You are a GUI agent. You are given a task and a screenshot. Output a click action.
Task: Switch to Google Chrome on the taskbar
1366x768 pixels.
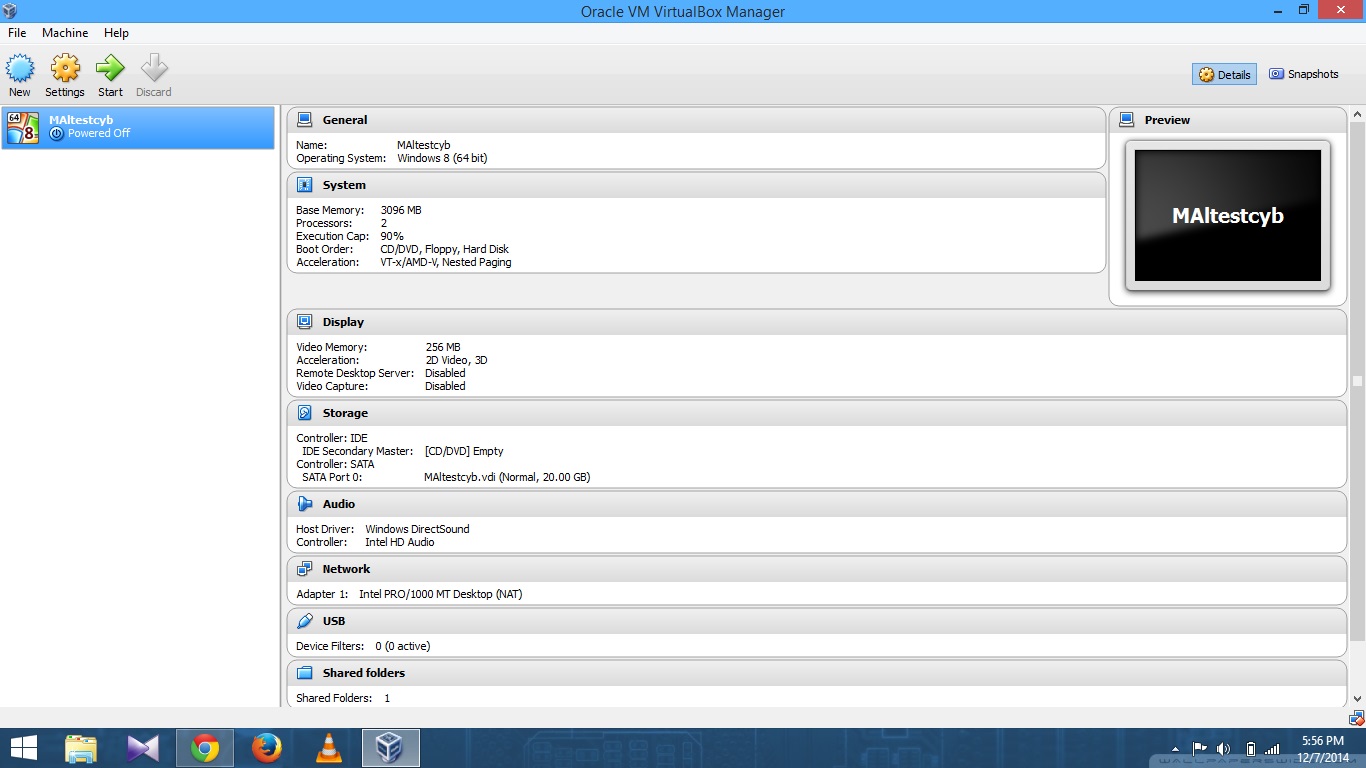205,748
